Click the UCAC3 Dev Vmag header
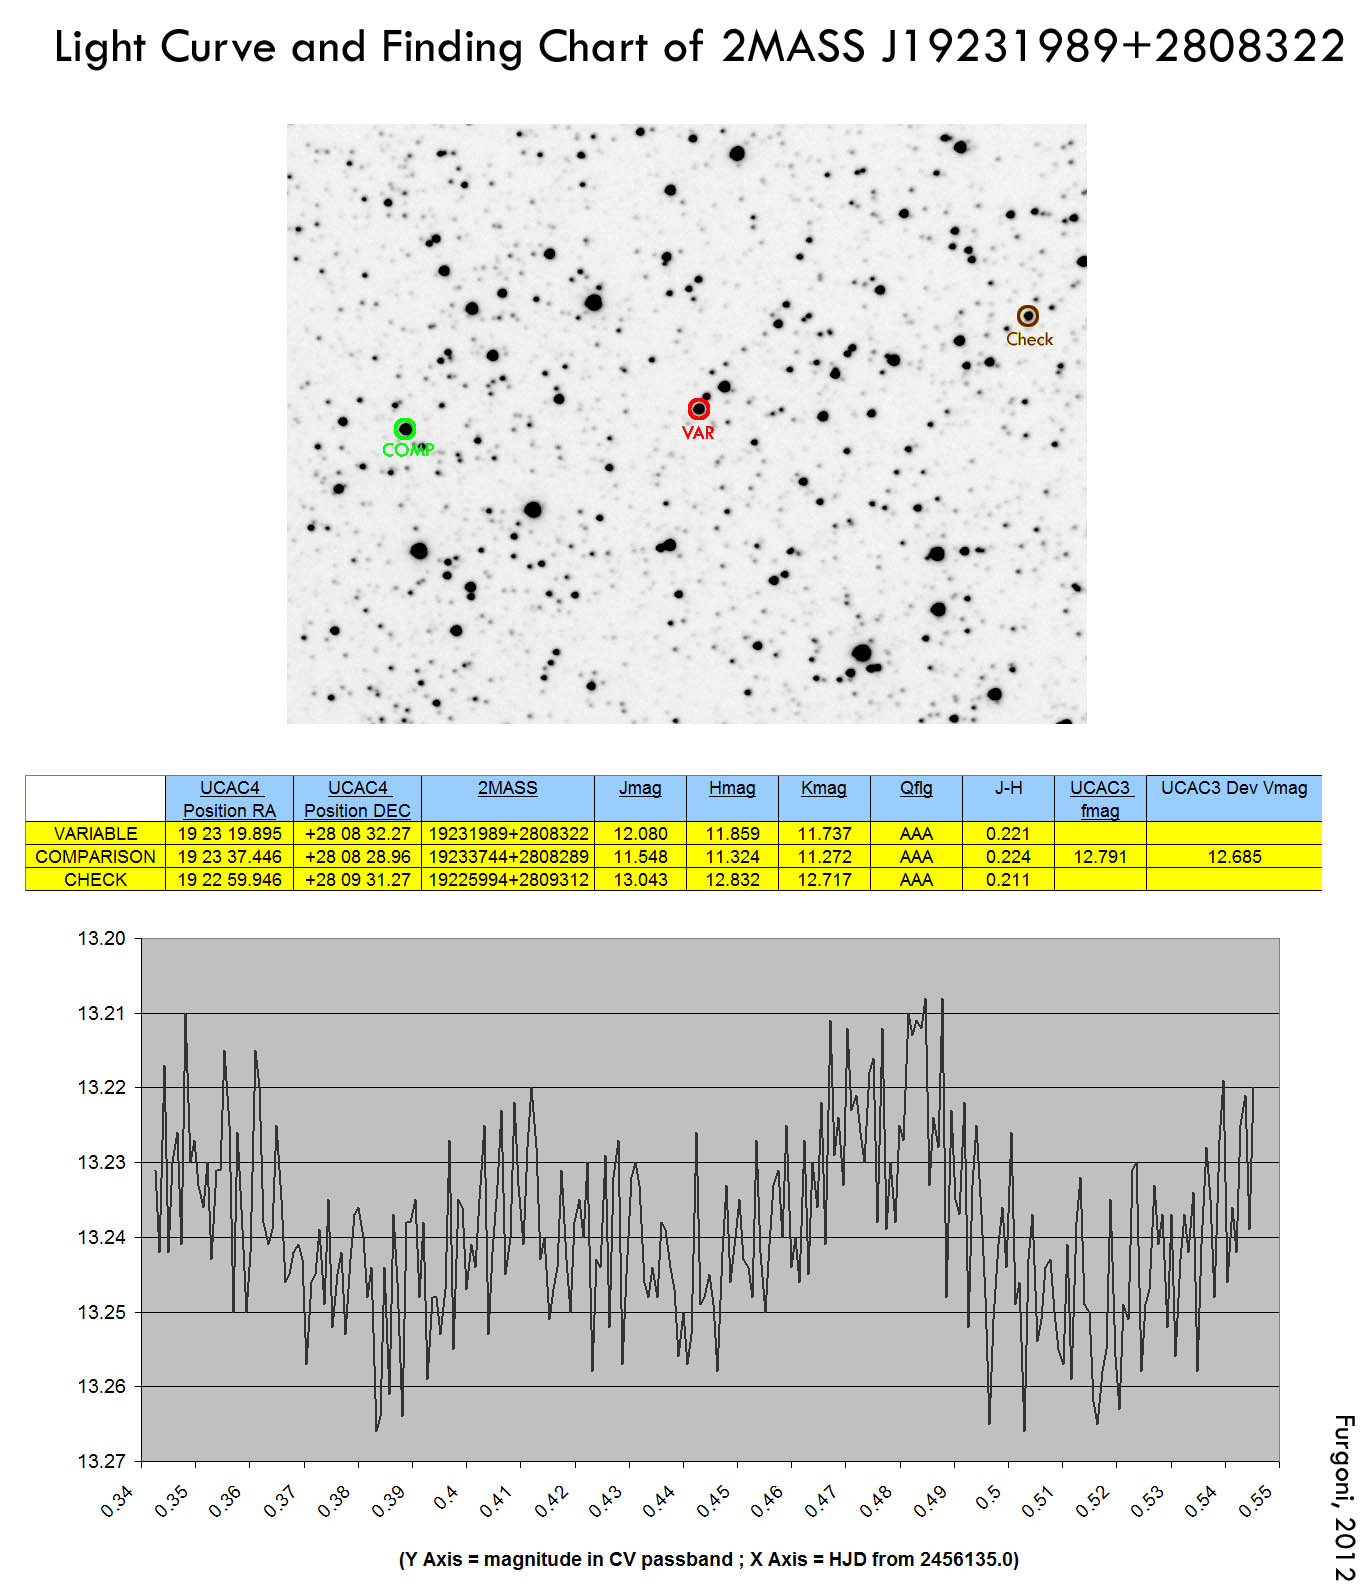 [1234, 788]
